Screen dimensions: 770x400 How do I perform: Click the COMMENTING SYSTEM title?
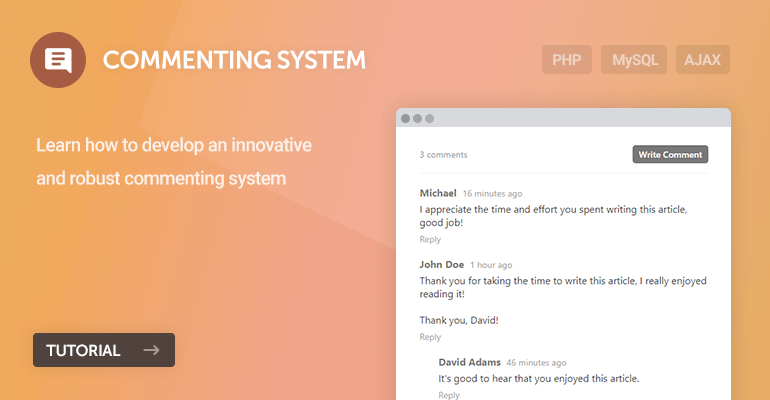click(x=234, y=60)
